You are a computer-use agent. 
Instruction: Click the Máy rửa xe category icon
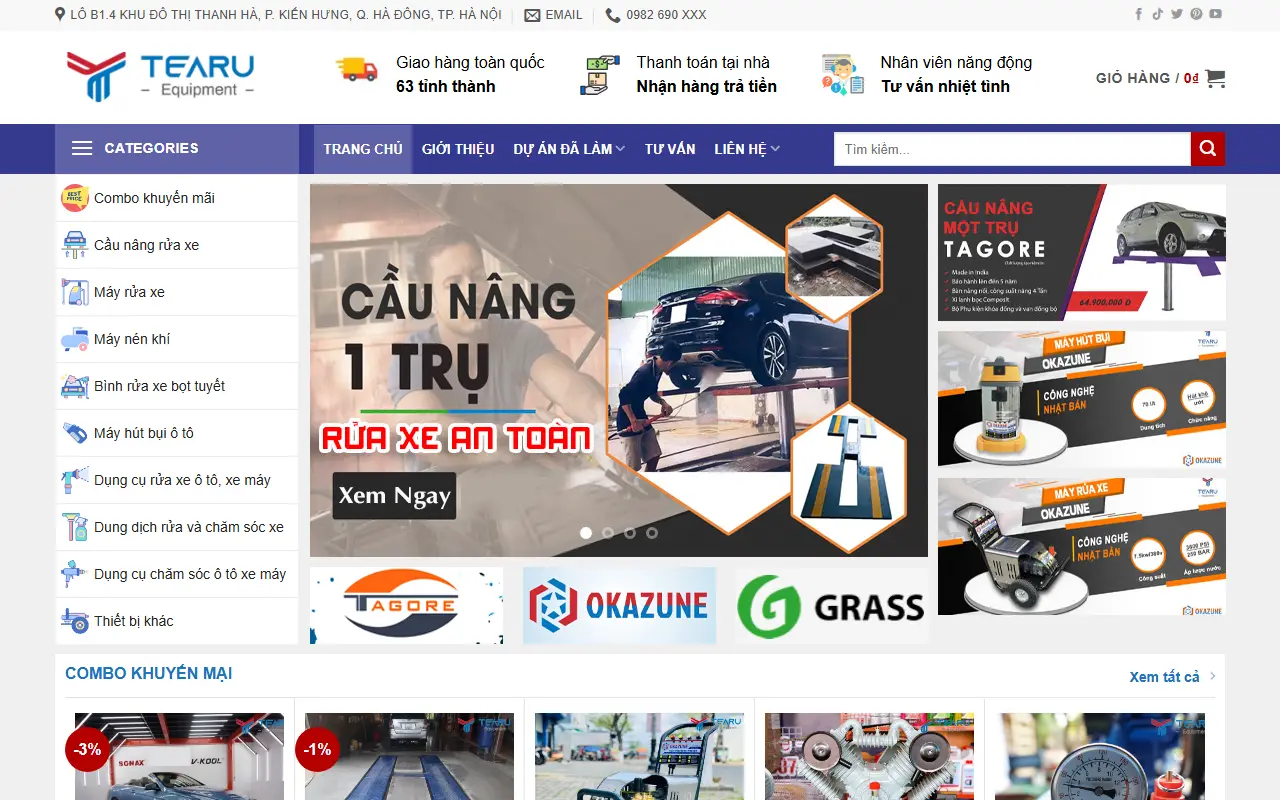(x=75, y=292)
